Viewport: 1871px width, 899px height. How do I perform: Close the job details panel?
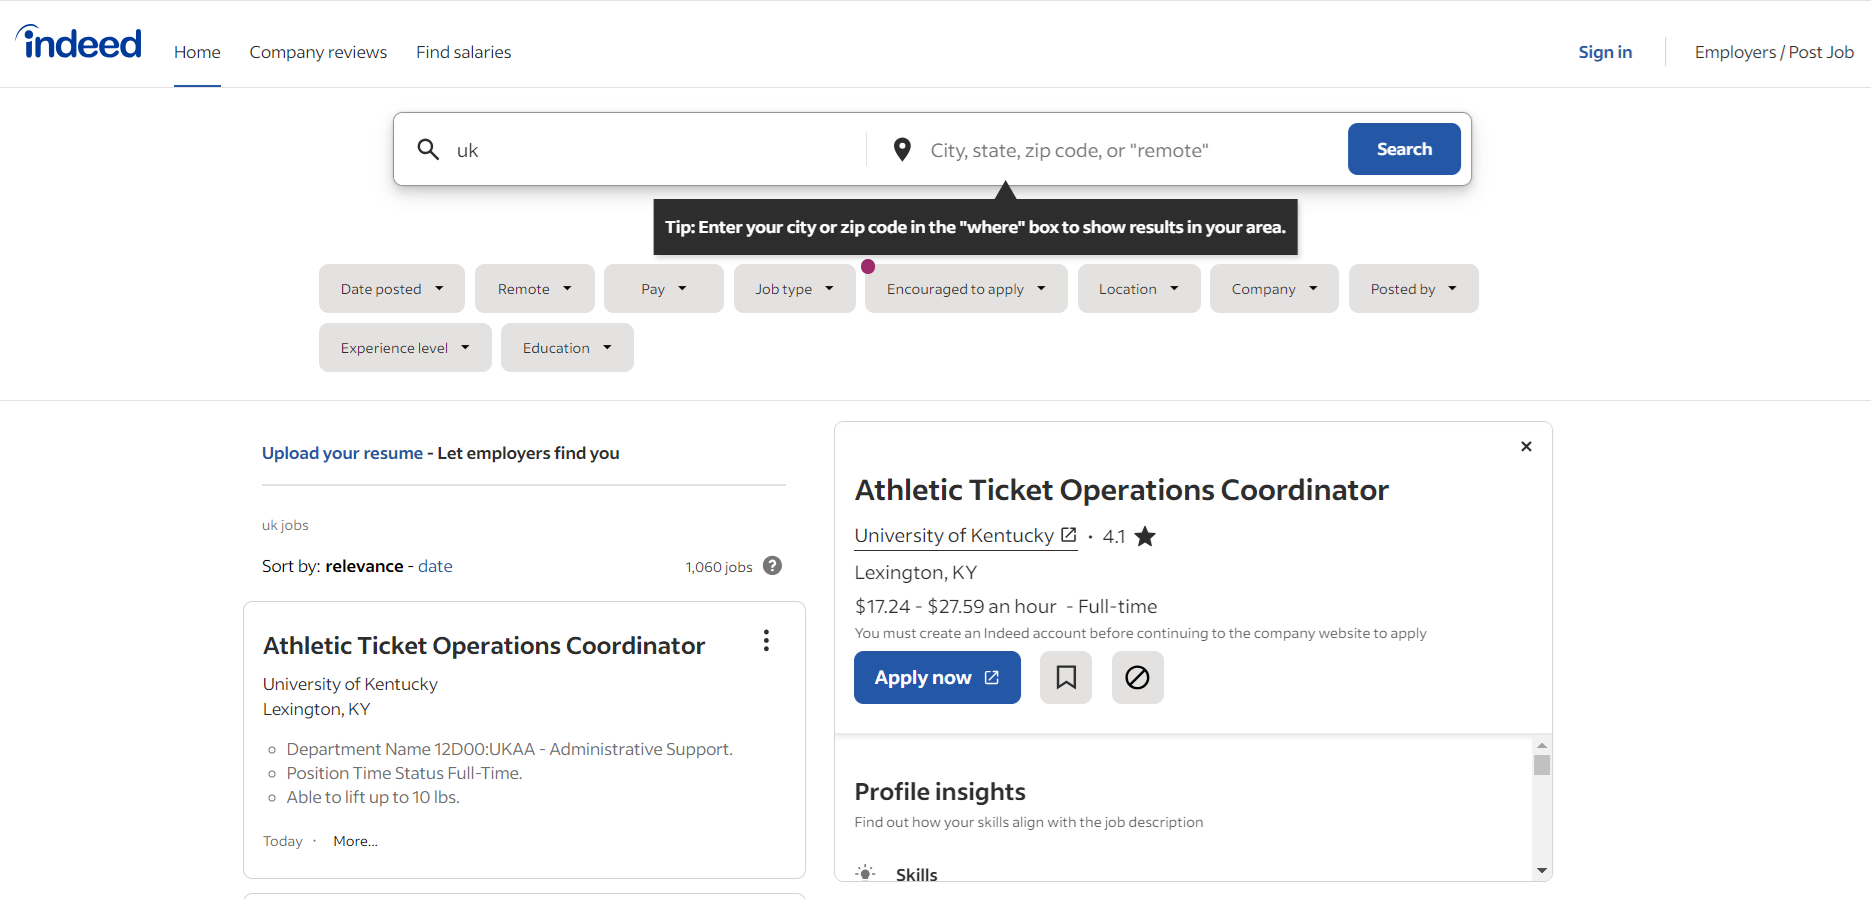click(1526, 447)
